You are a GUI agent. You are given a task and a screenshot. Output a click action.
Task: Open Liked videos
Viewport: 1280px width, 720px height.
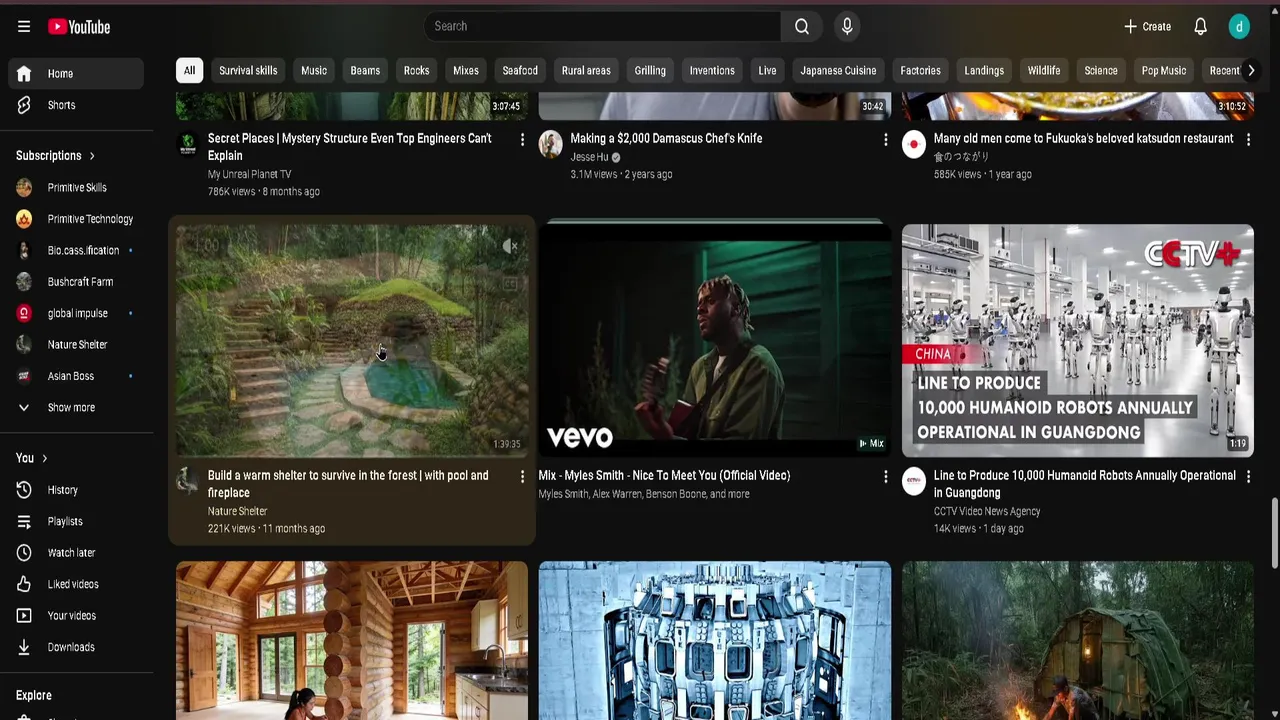click(77, 584)
